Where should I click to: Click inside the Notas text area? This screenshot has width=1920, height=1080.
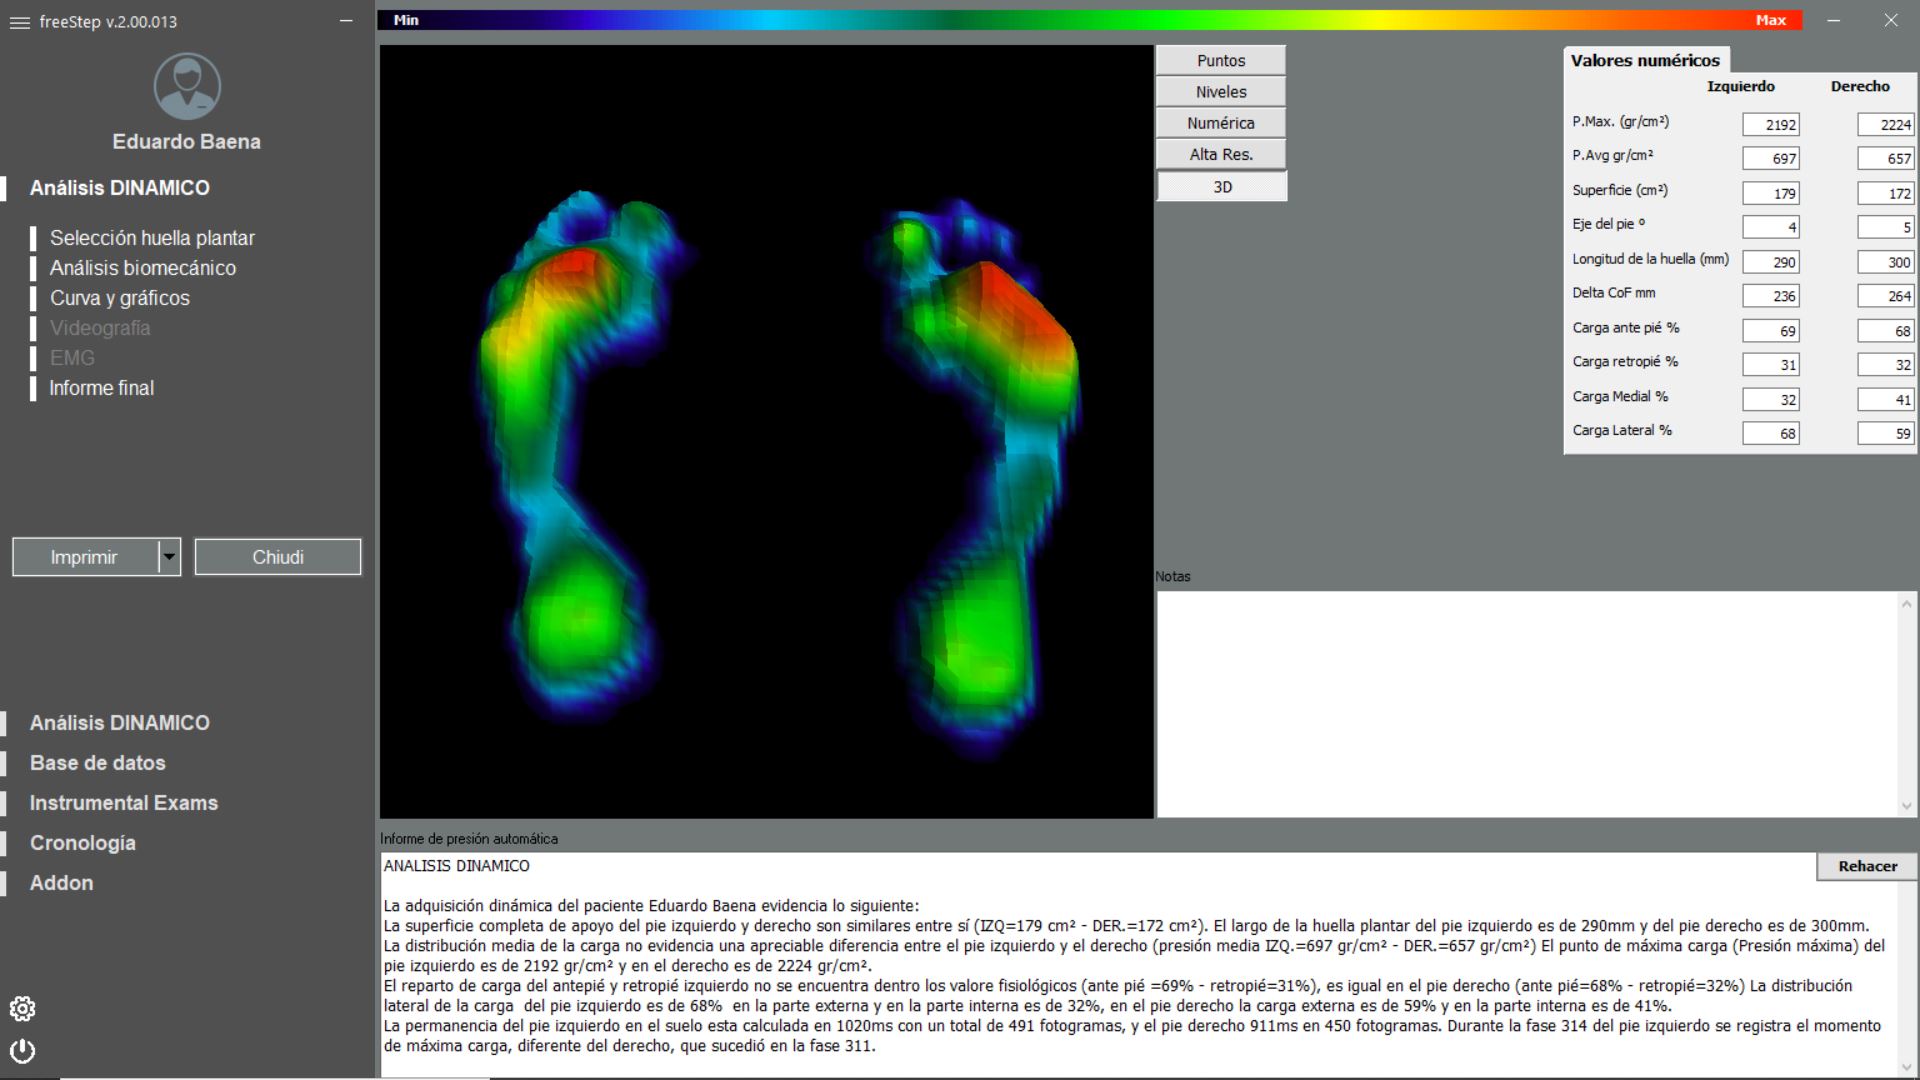[x=1530, y=703]
